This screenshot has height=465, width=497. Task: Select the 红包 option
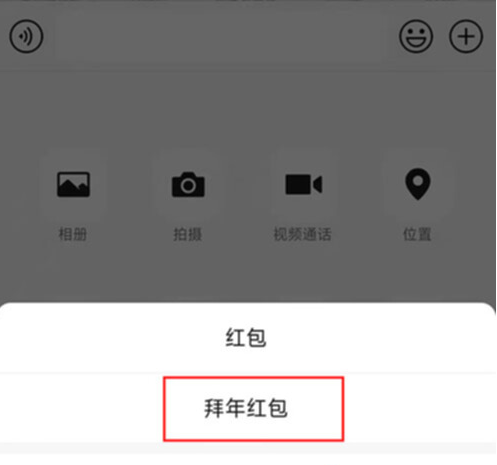click(x=246, y=338)
